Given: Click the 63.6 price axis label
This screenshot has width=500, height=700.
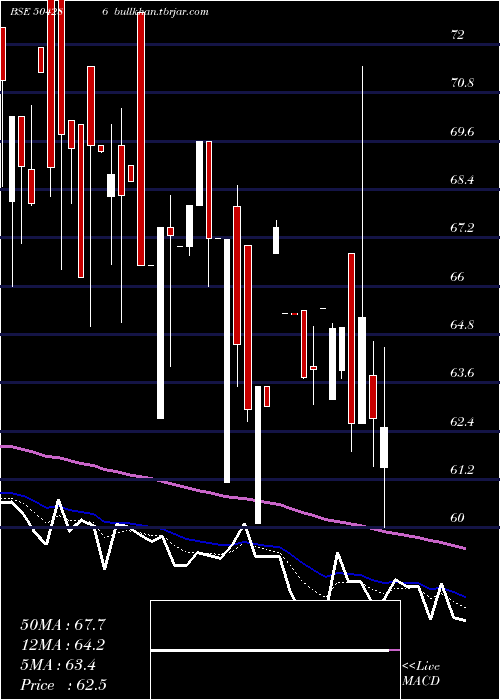Looking at the screenshot, I should coord(462,373).
